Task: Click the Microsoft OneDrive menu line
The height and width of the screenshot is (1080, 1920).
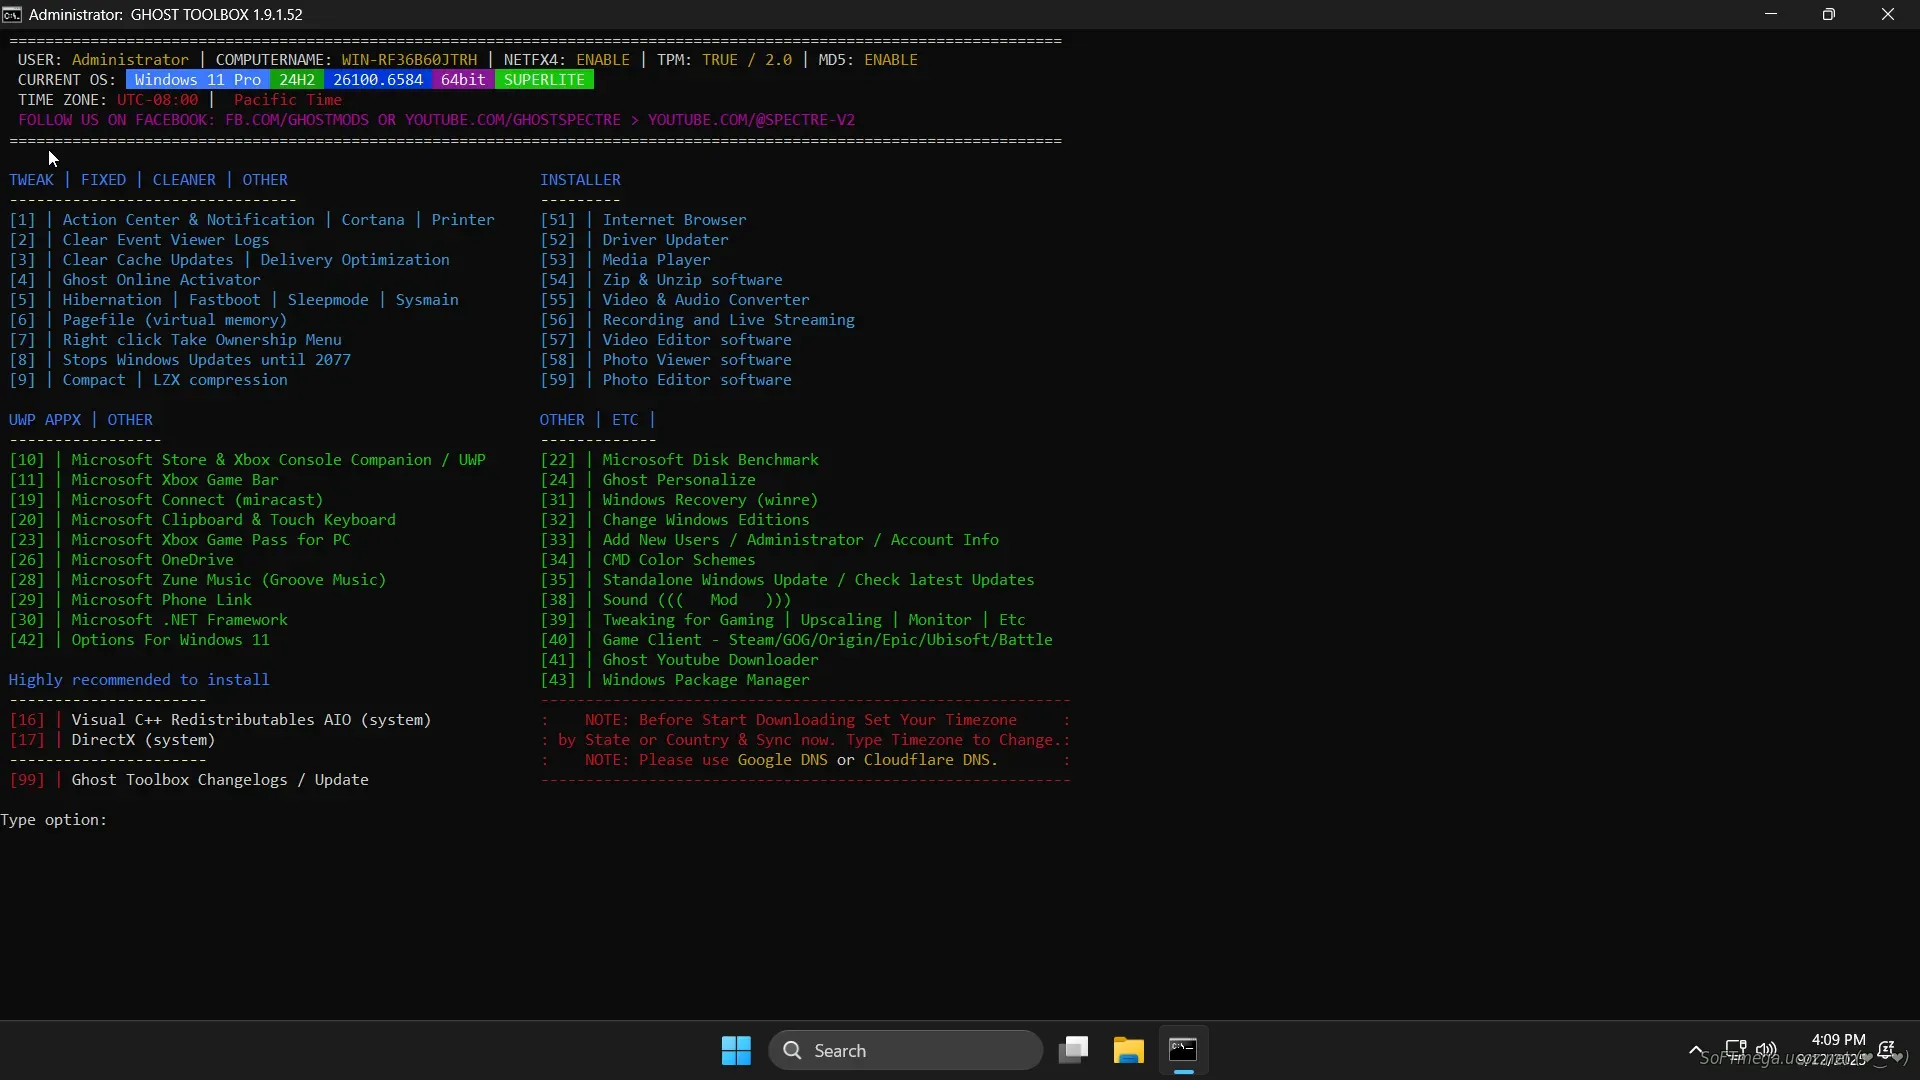Action: coord(152,560)
